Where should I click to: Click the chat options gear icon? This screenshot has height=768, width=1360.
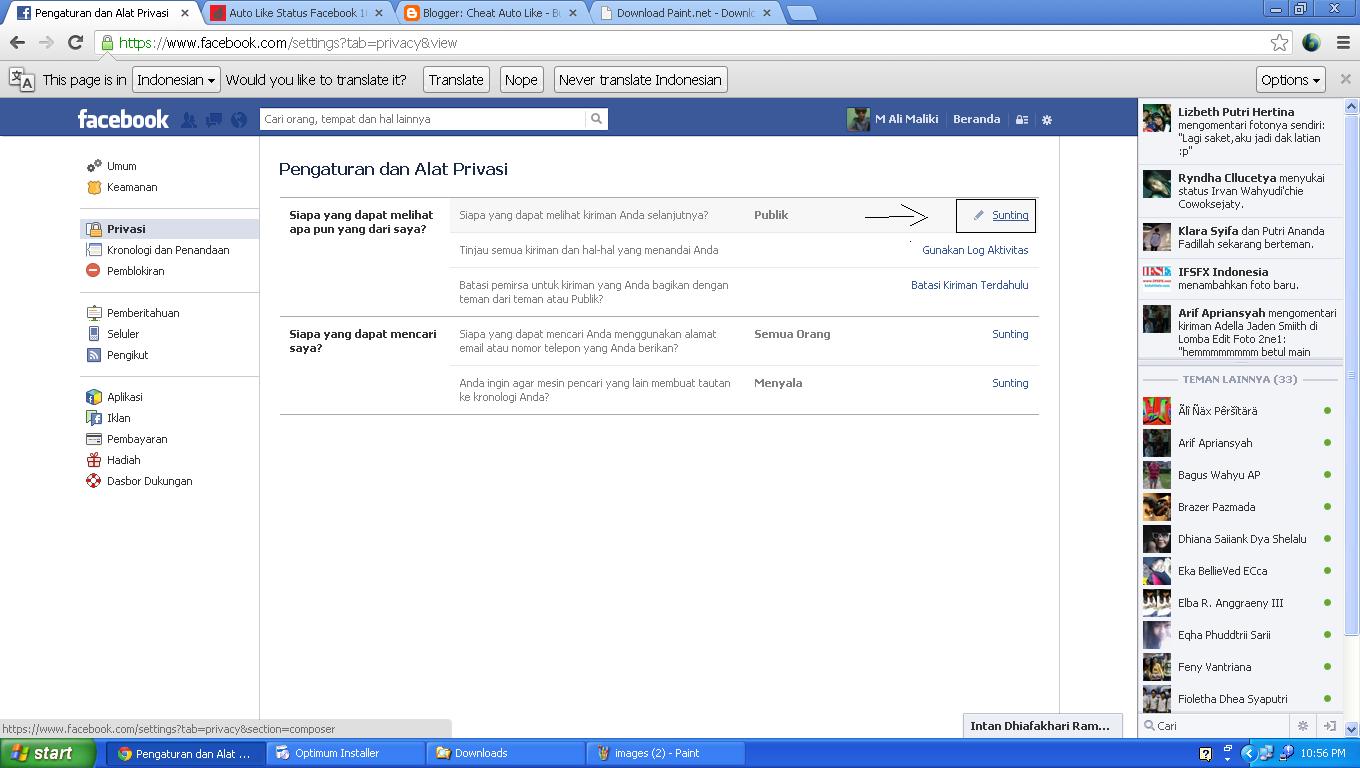[x=1302, y=726]
